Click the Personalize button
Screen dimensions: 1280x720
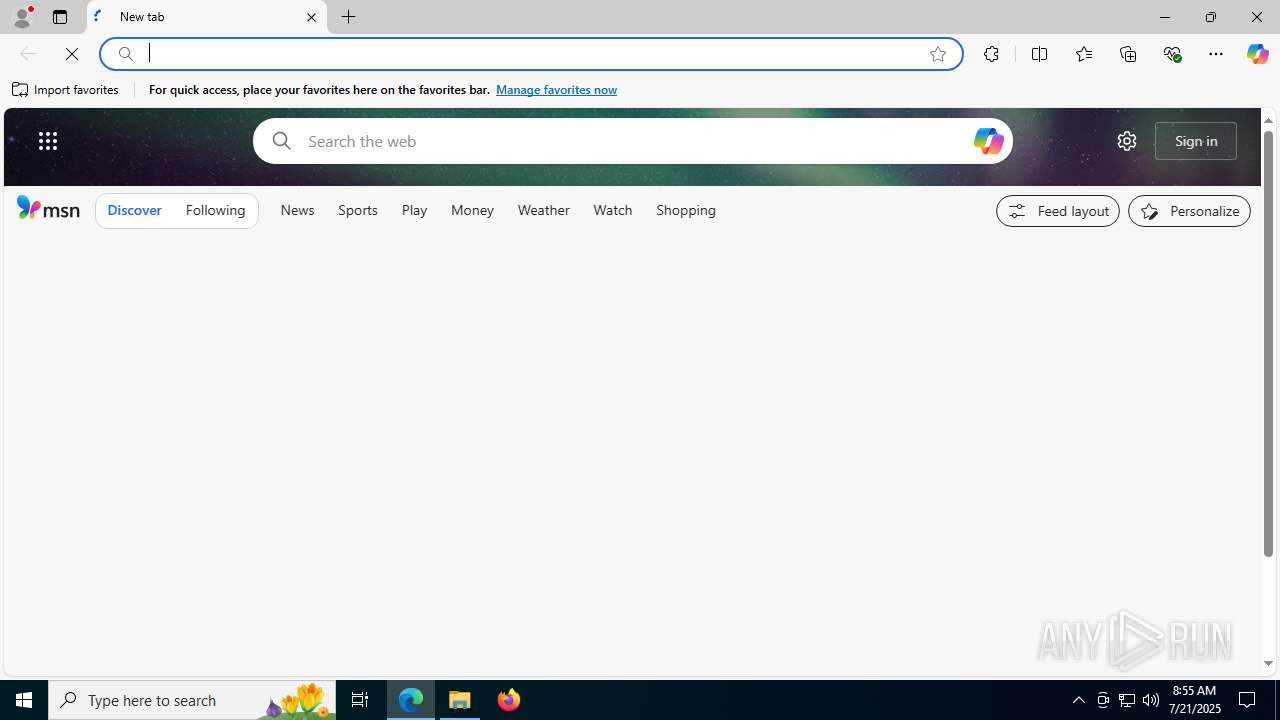1189,211
